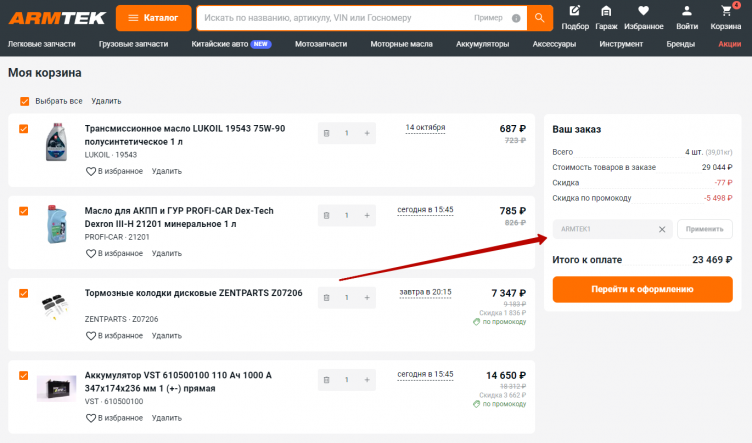
Task: Open Масло для АКПП PROFI-CAR product title
Action: coord(179,217)
